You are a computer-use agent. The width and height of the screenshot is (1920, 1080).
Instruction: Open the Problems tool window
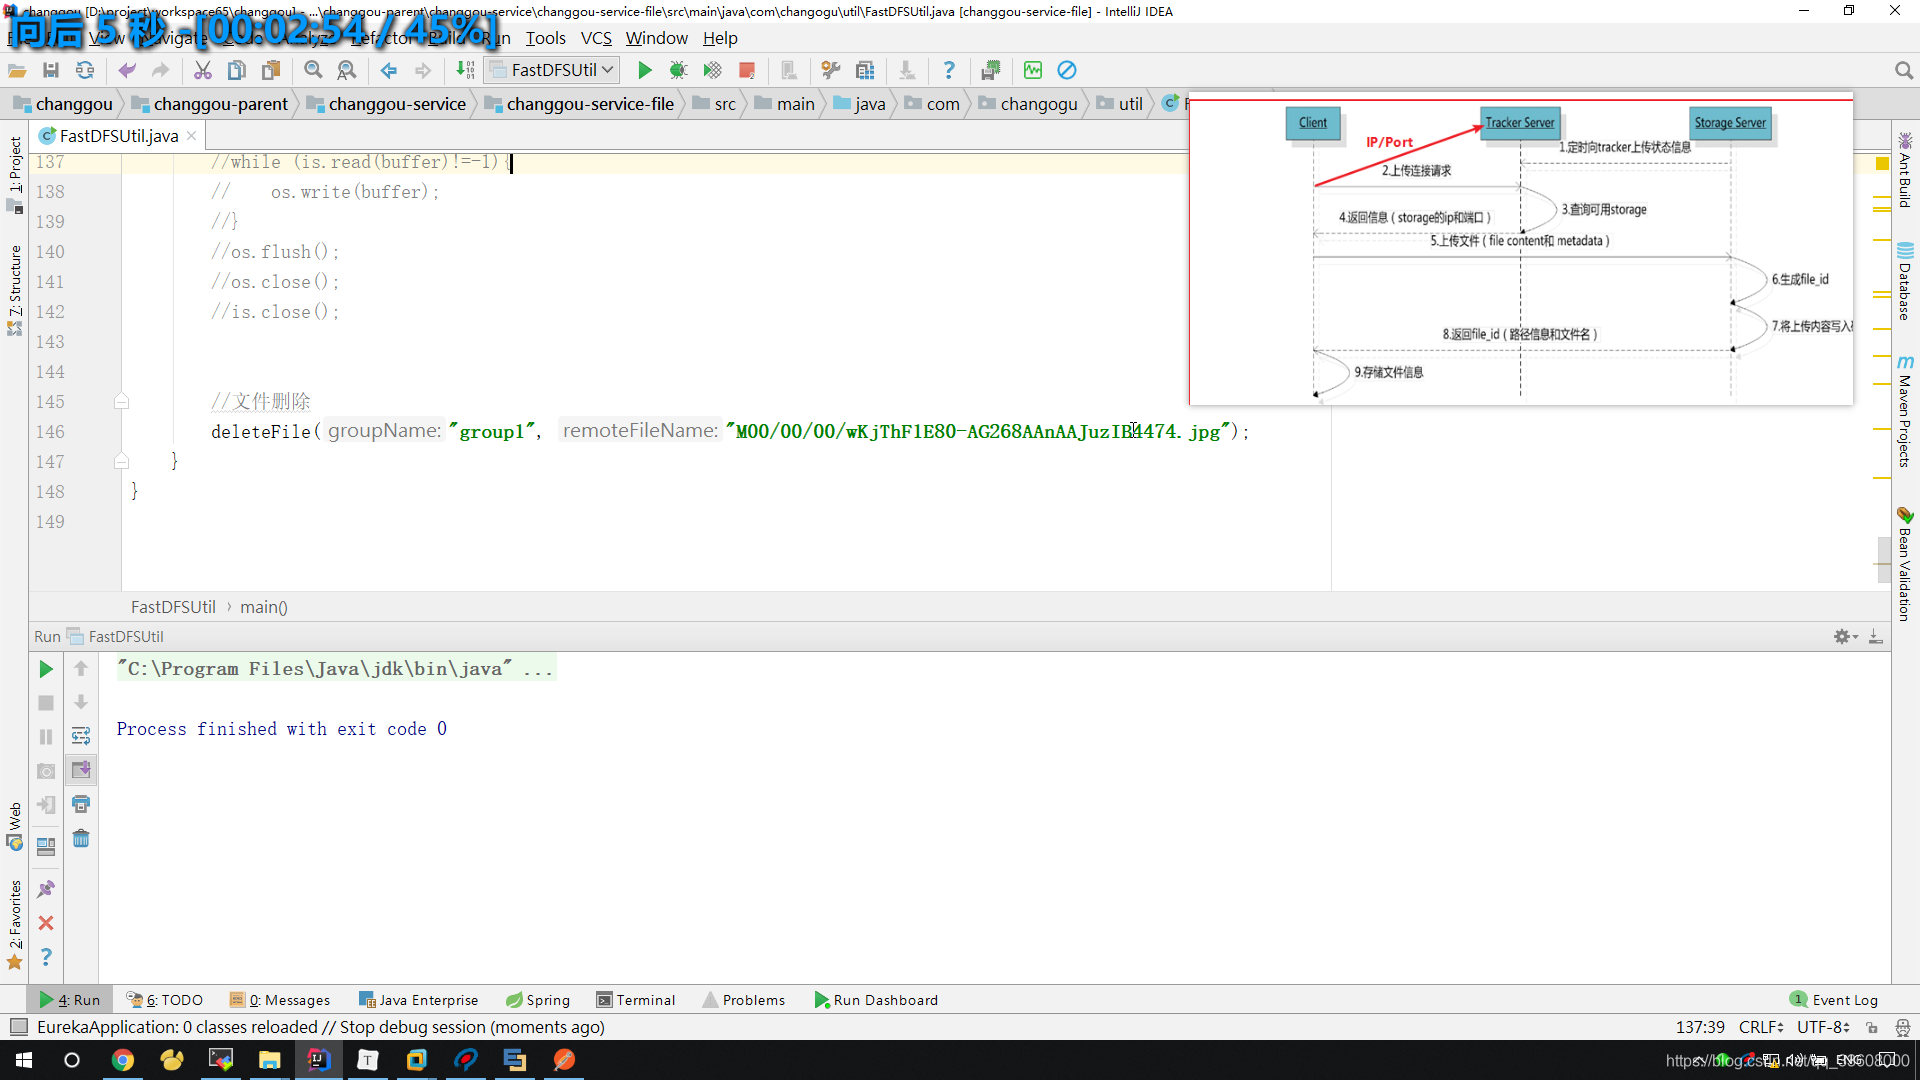coord(744,1000)
